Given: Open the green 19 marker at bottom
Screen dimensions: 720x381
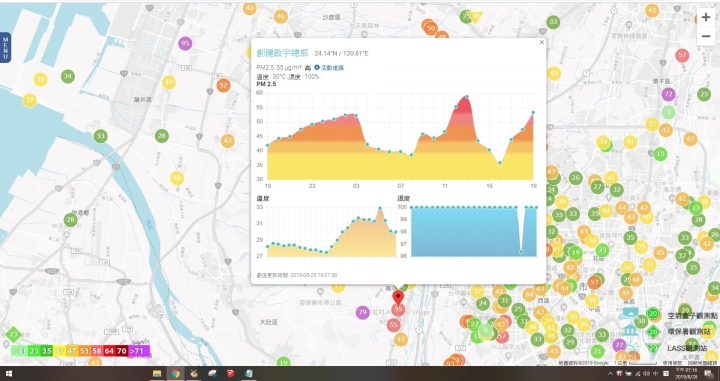Looking at the screenshot, I should [x=283, y=363].
